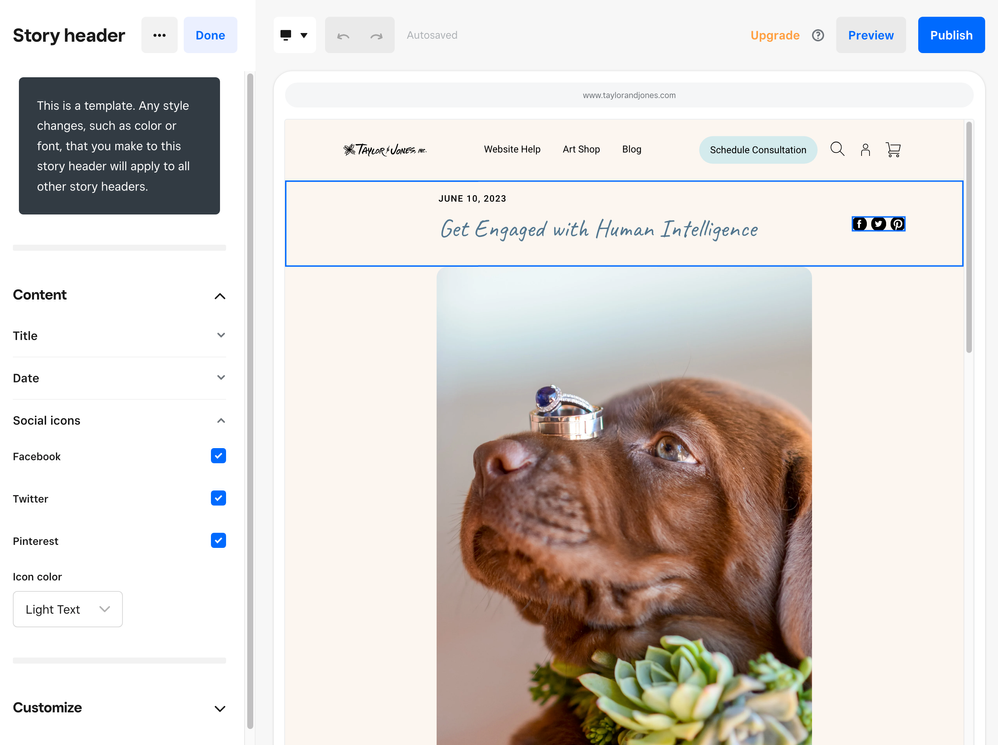Viewport: 998px width, 745px height.
Task: Click the Upgrade link
Action: click(x=775, y=35)
